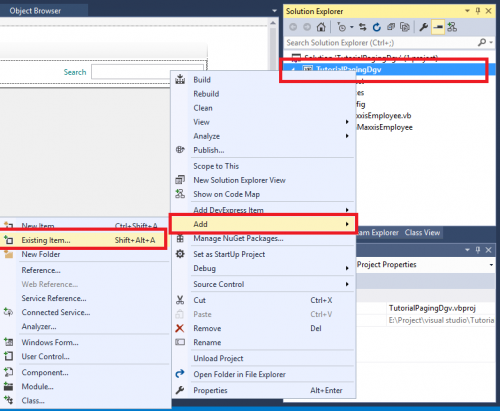Toggle the highlighted Preview Selected Items button
The width and height of the screenshot is (500, 411).
point(438,27)
